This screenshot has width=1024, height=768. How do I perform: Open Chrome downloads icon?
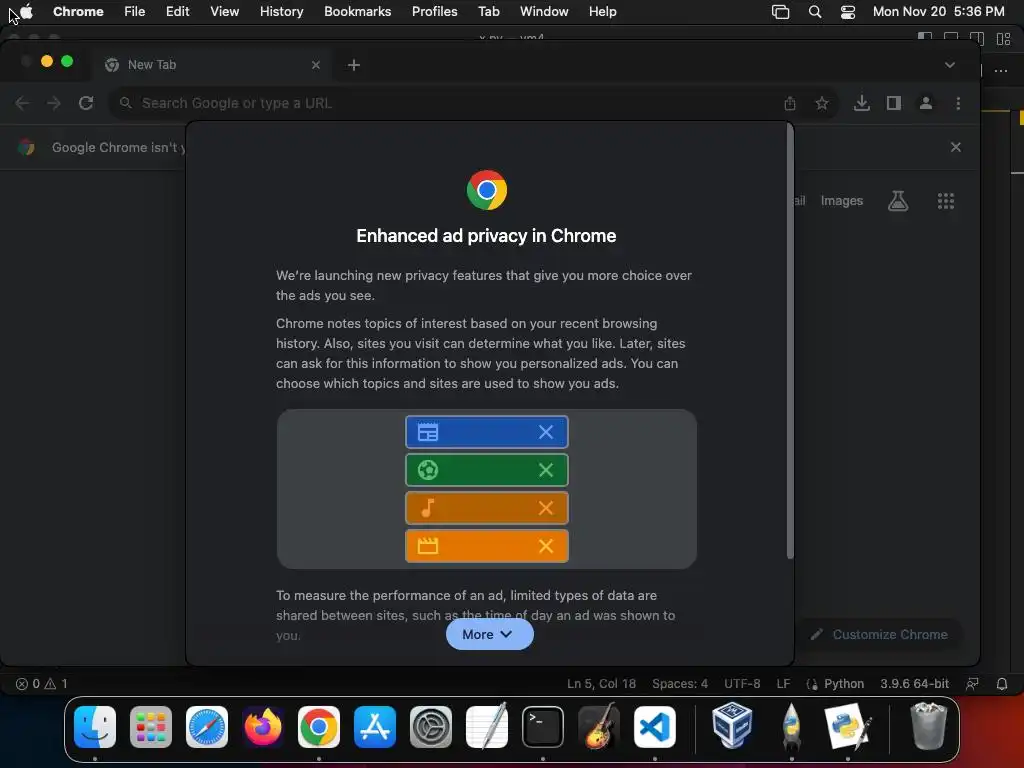861,103
